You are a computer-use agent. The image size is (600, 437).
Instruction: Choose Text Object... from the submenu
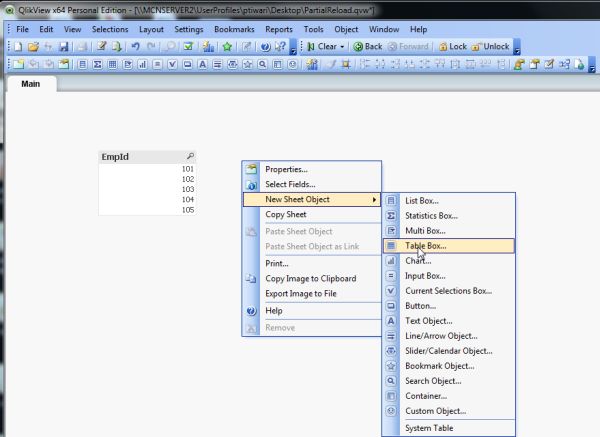449,321
